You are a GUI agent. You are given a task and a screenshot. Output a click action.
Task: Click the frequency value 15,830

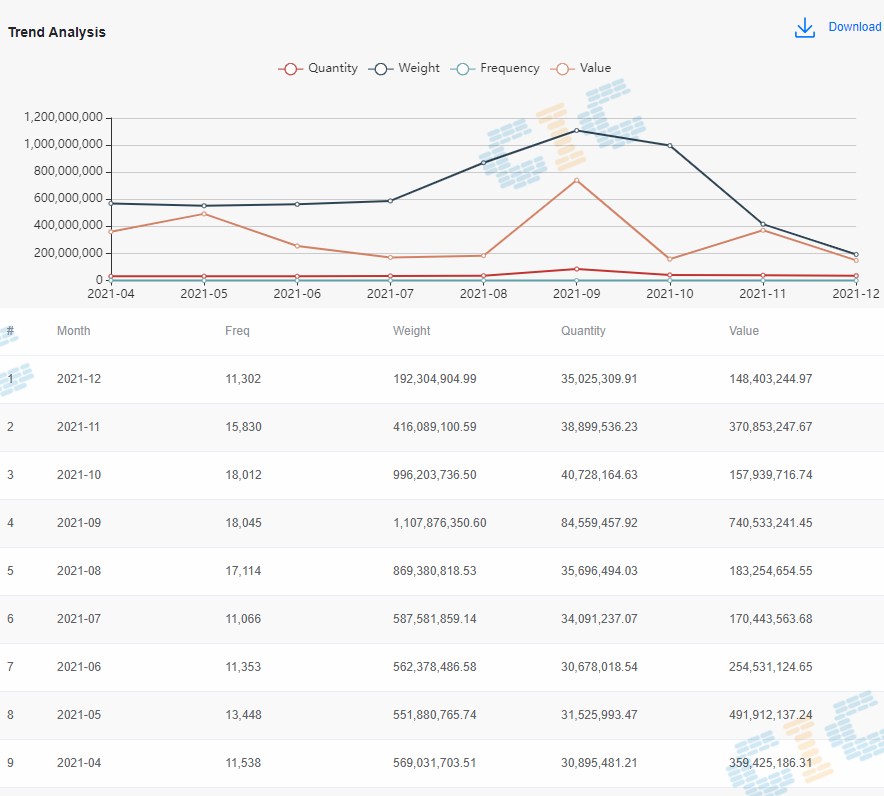click(x=243, y=427)
